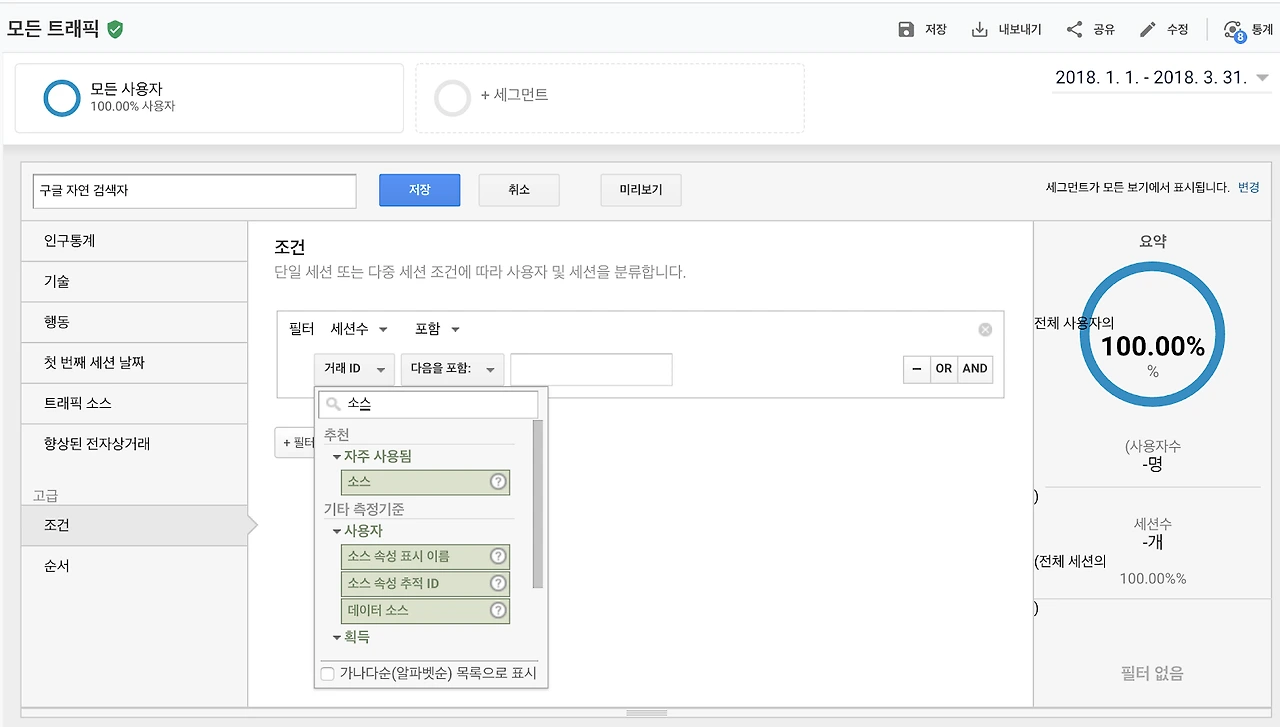The width and height of the screenshot is (1280, 727).
Task: Open 통계 insights icon with badge
Action: 1235,30
